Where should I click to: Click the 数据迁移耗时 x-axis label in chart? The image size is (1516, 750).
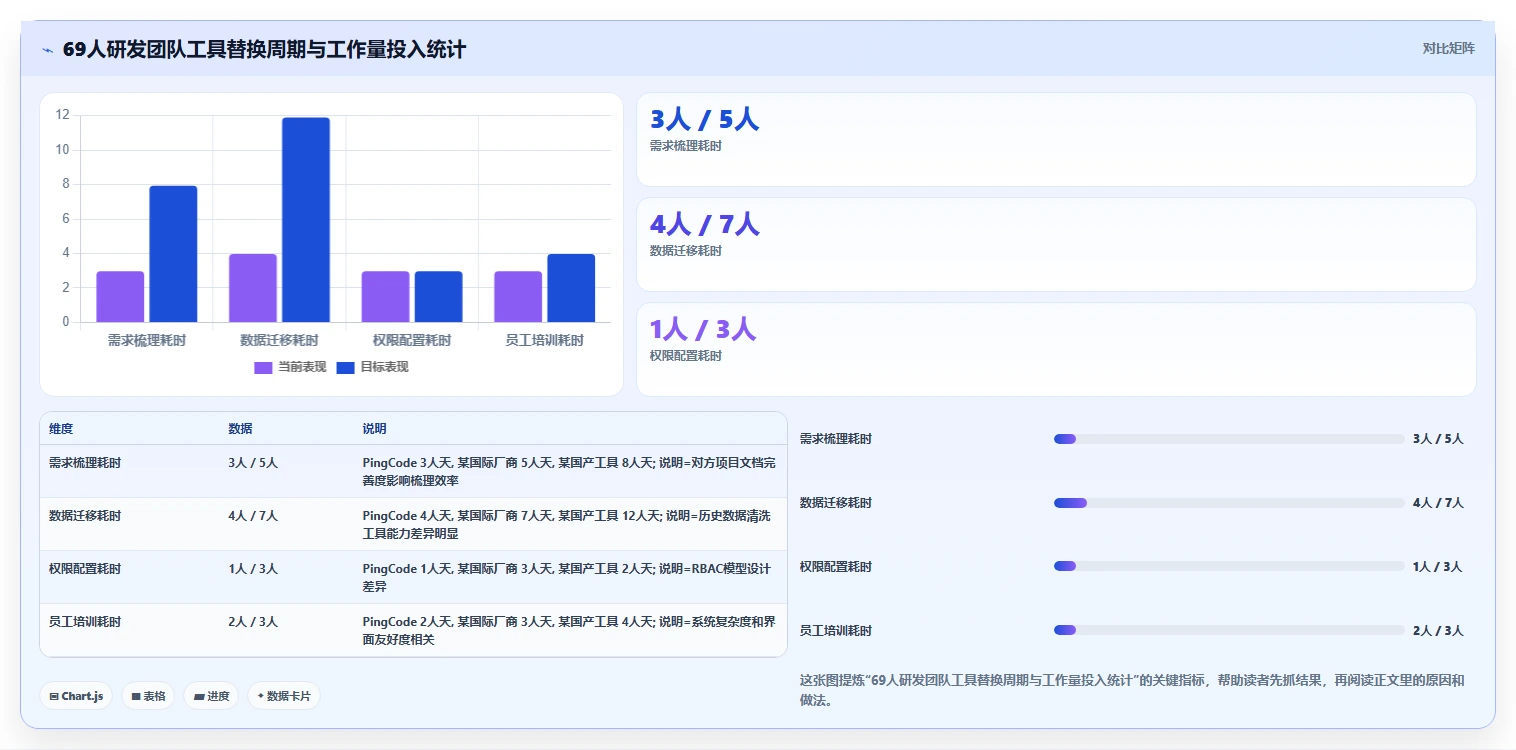pyautogui.click(x=279, y=340)
